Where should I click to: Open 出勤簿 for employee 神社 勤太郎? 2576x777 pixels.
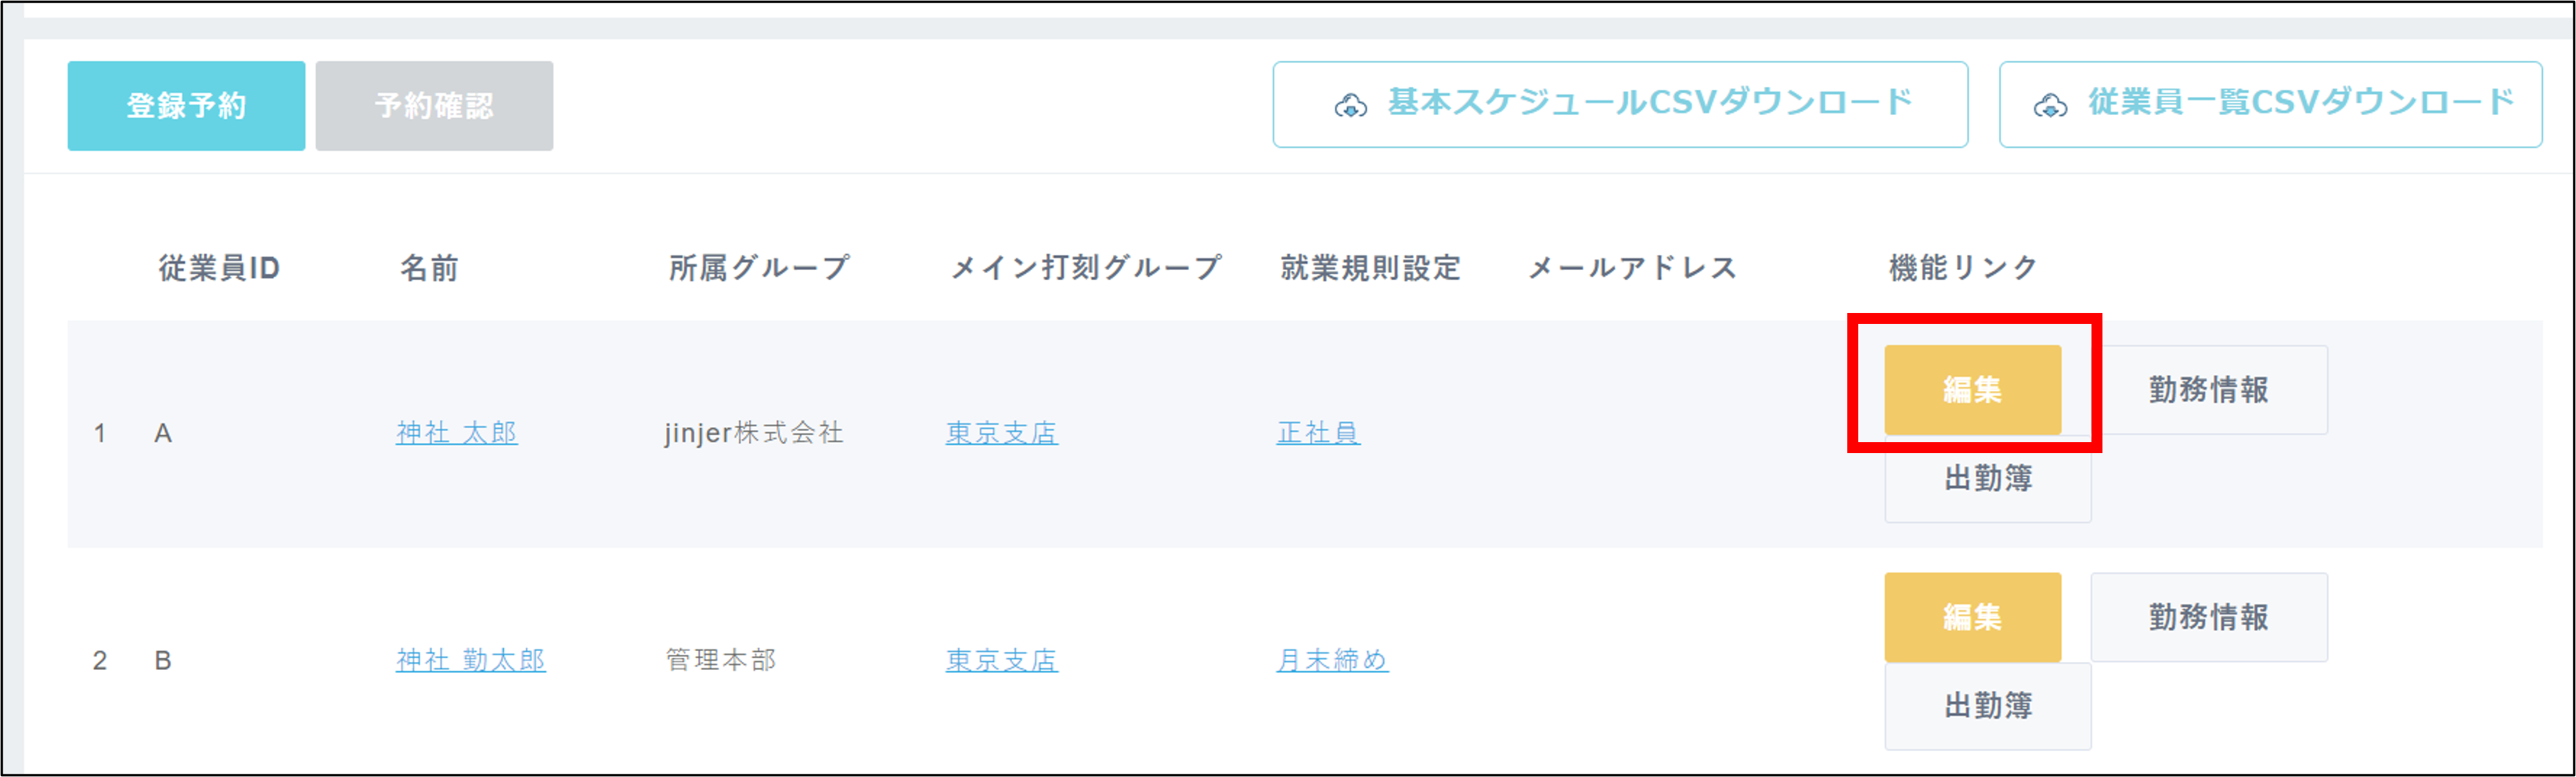(1987, 706)
